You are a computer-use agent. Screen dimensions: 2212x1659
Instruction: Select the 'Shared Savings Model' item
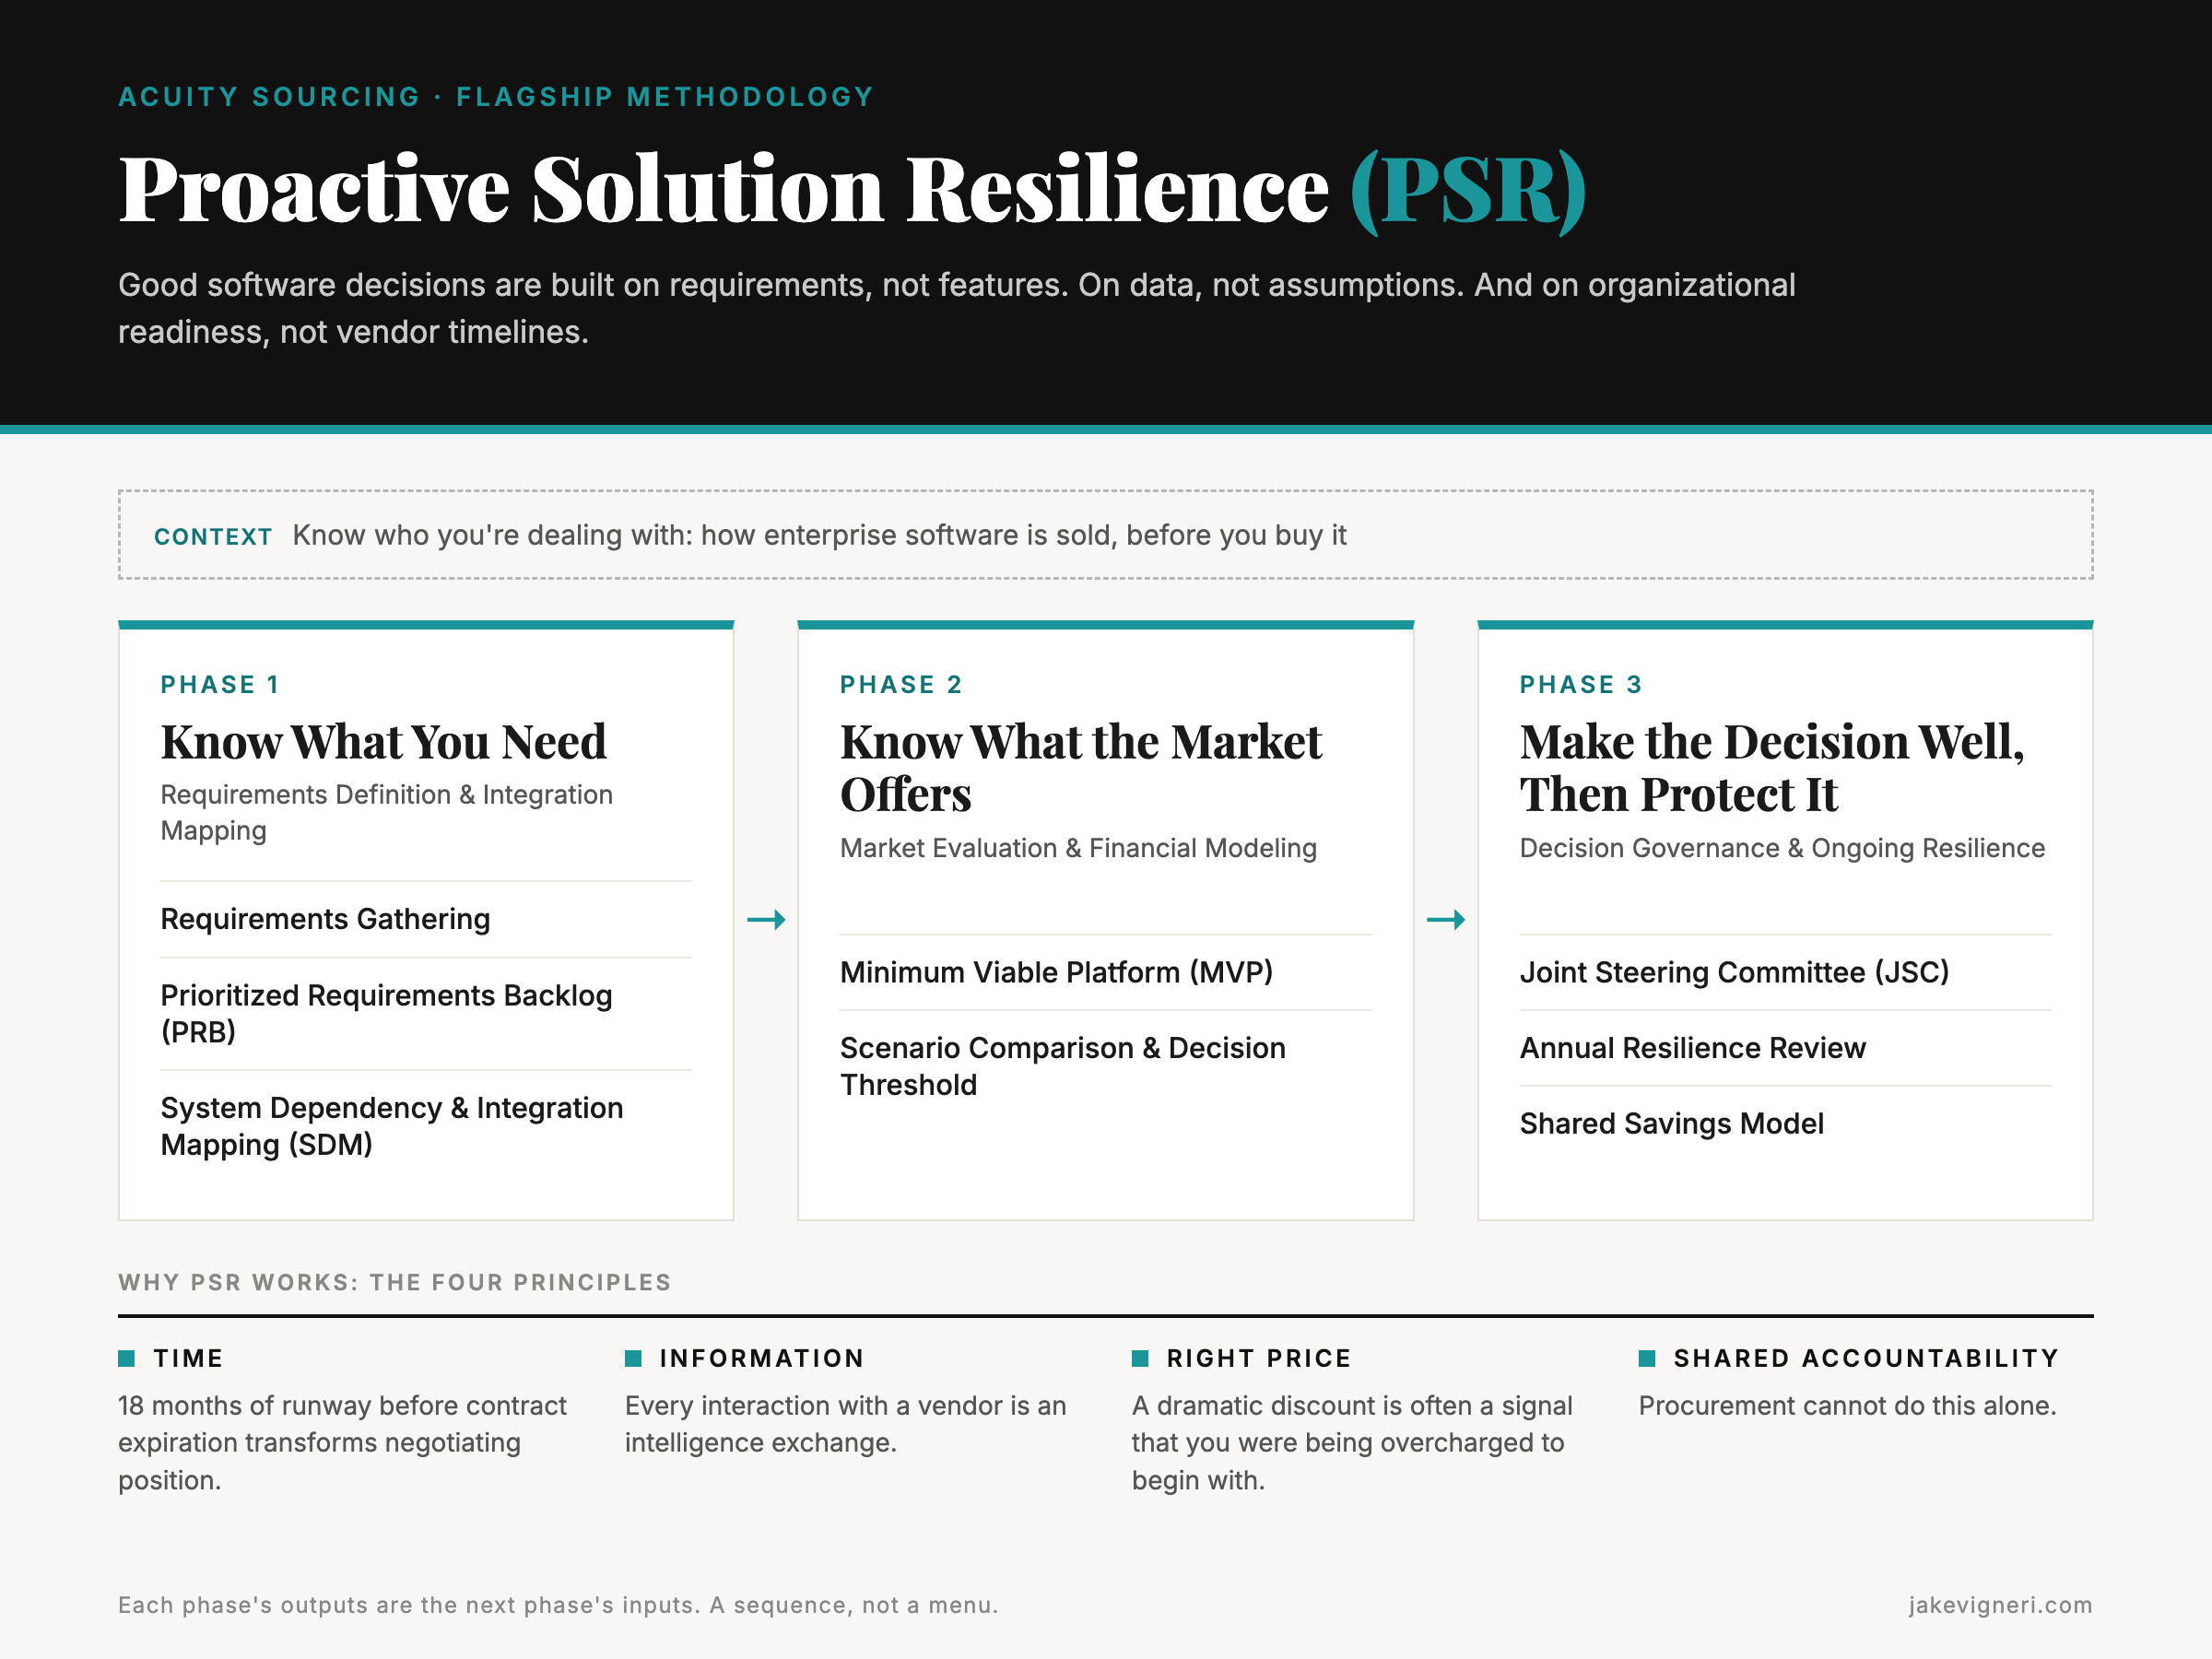click(x=1671, y=1124)
